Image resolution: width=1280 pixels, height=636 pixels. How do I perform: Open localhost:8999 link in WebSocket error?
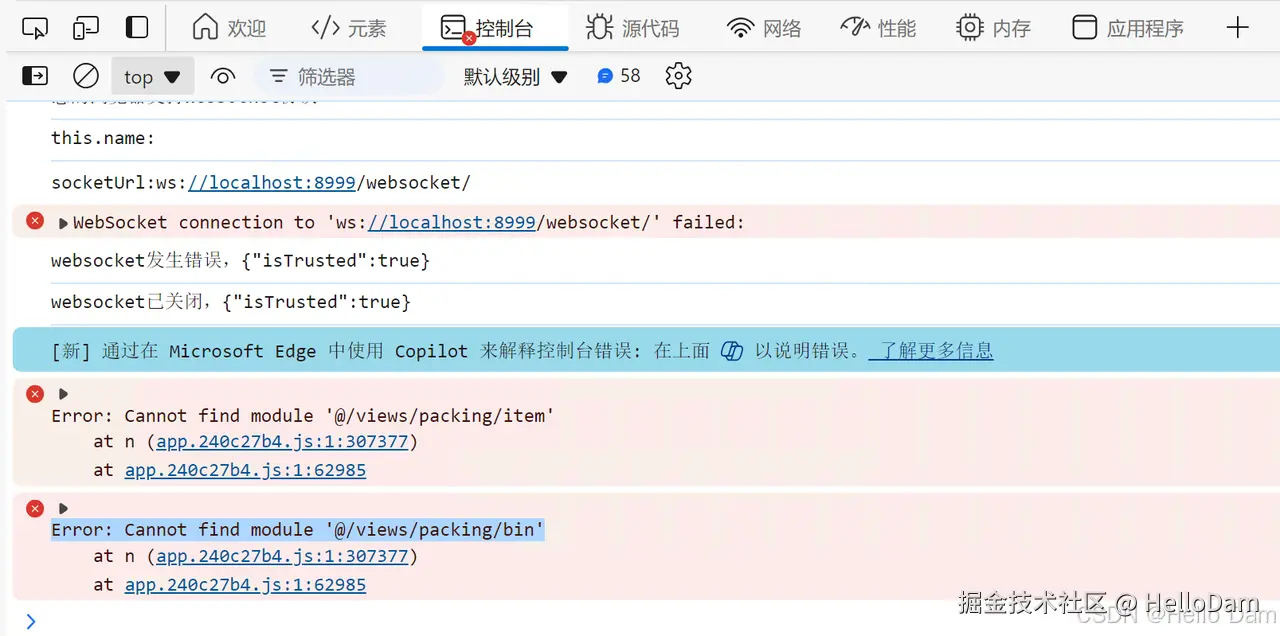click(452, 222)
